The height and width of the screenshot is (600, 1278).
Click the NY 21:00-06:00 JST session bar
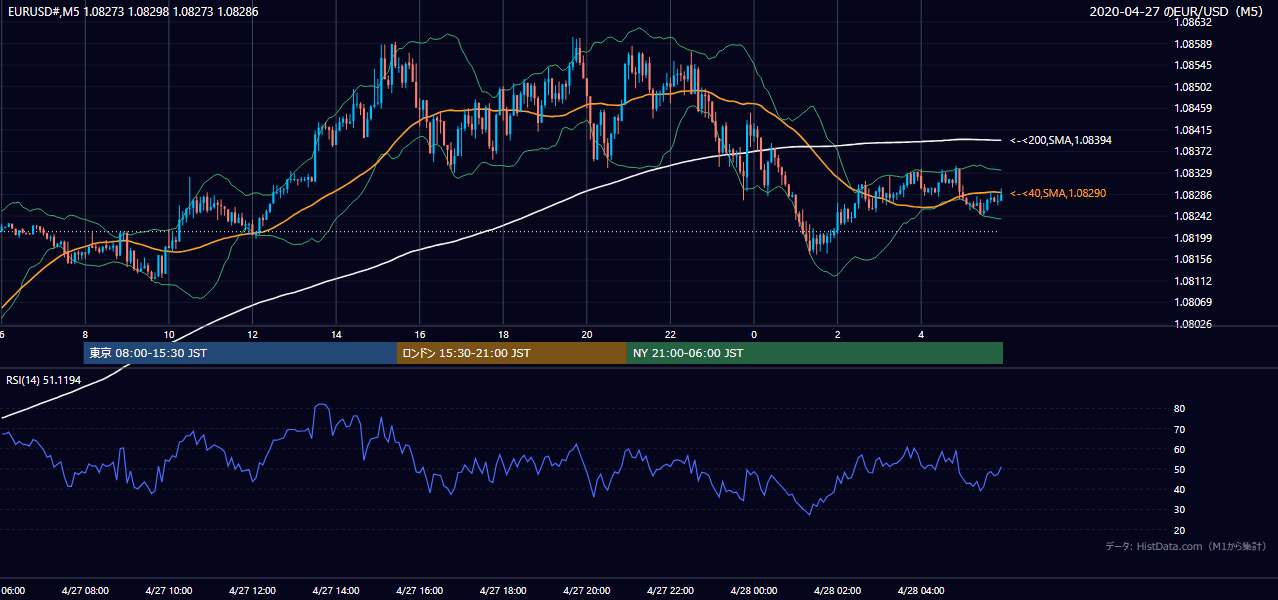815,353
